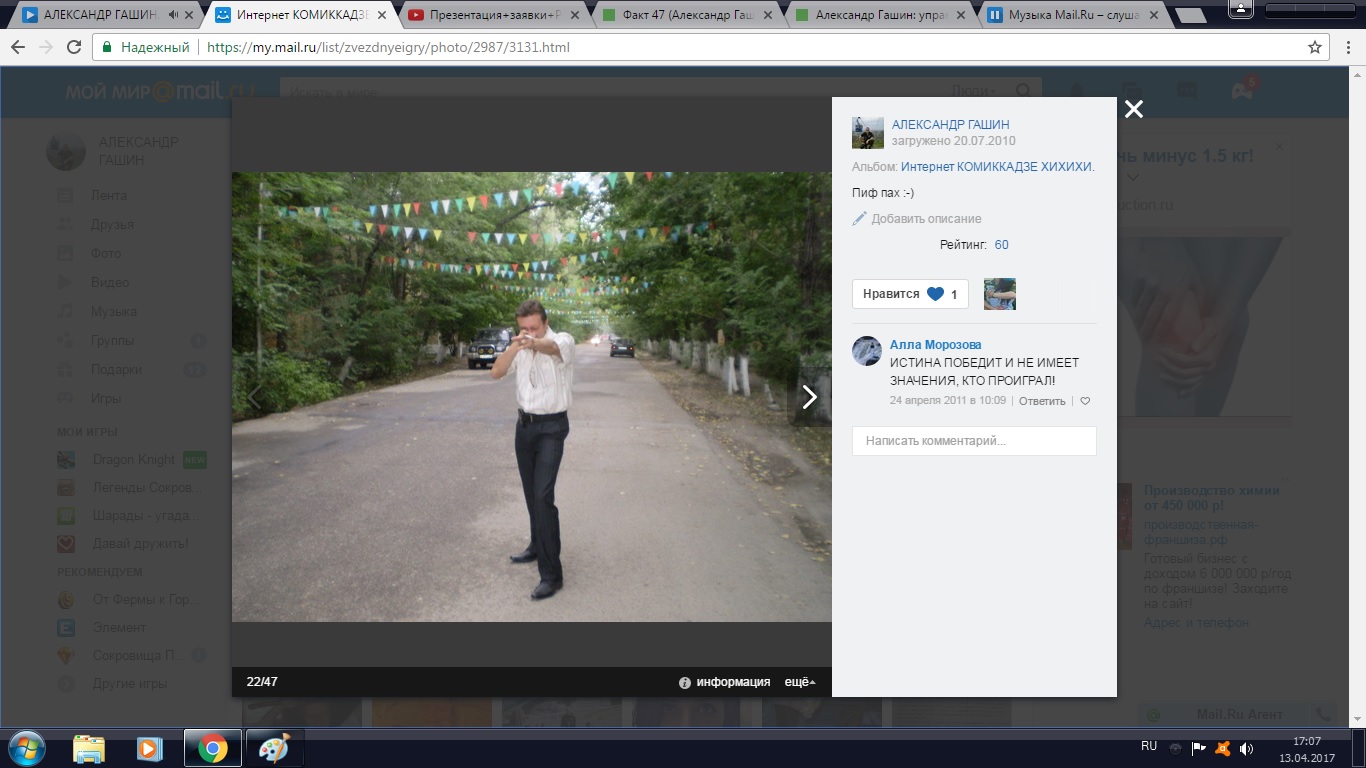The image size is (1366, 768).
Task: Open the Лента item in left sidebar
Action: (109, 195)
